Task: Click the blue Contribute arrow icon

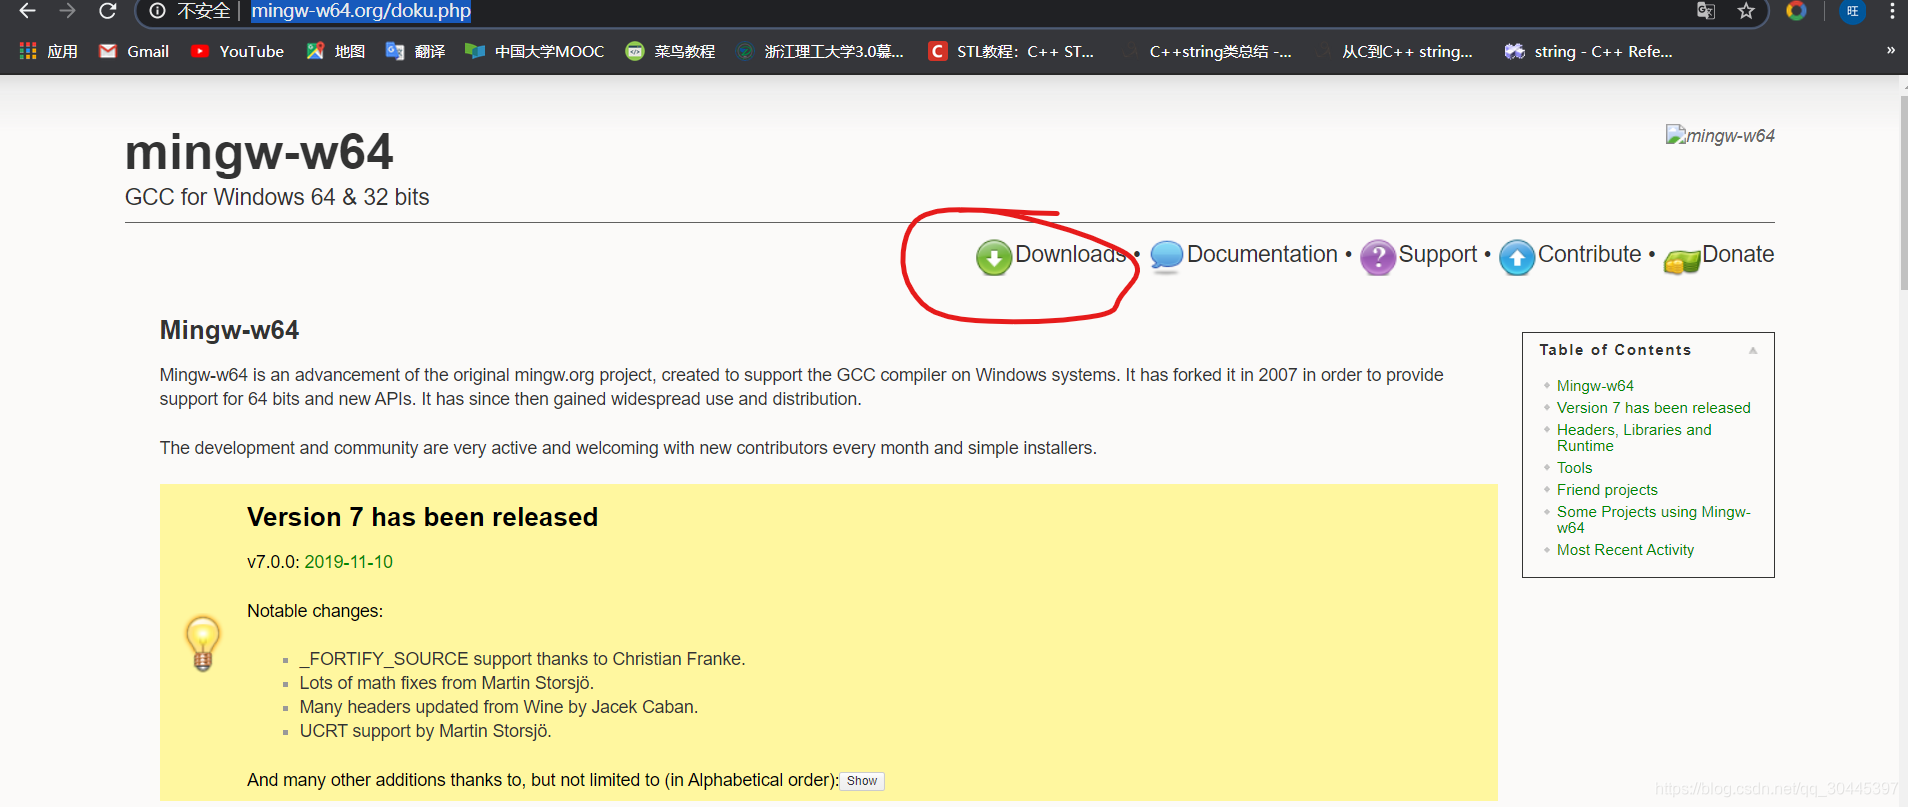Action: 1516,257
